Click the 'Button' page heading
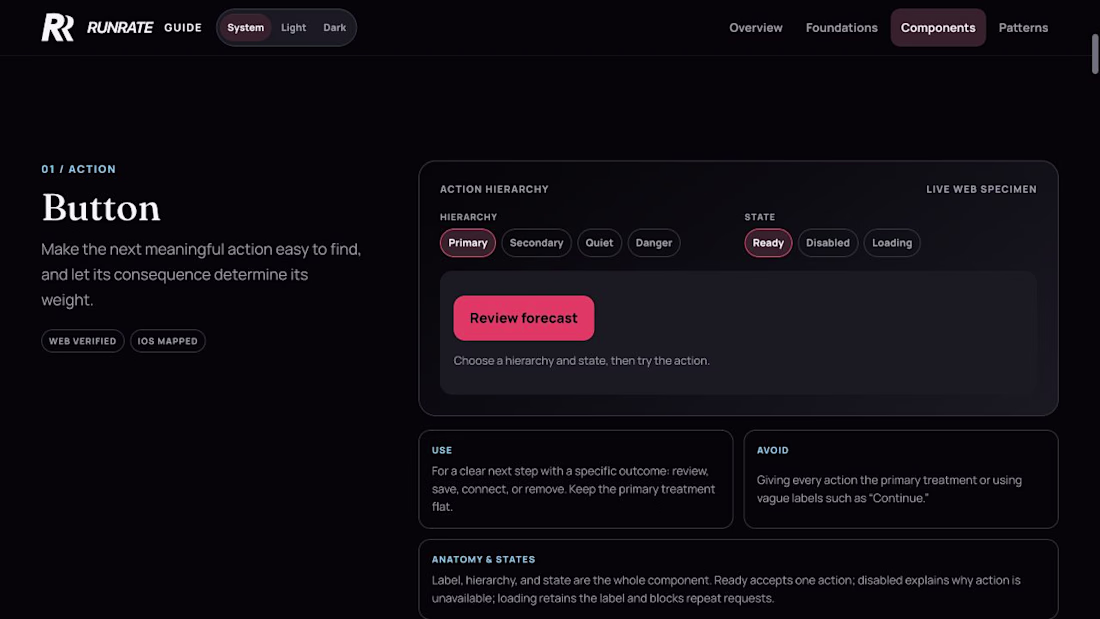1100x619 pixels. (x=101, y=208)
